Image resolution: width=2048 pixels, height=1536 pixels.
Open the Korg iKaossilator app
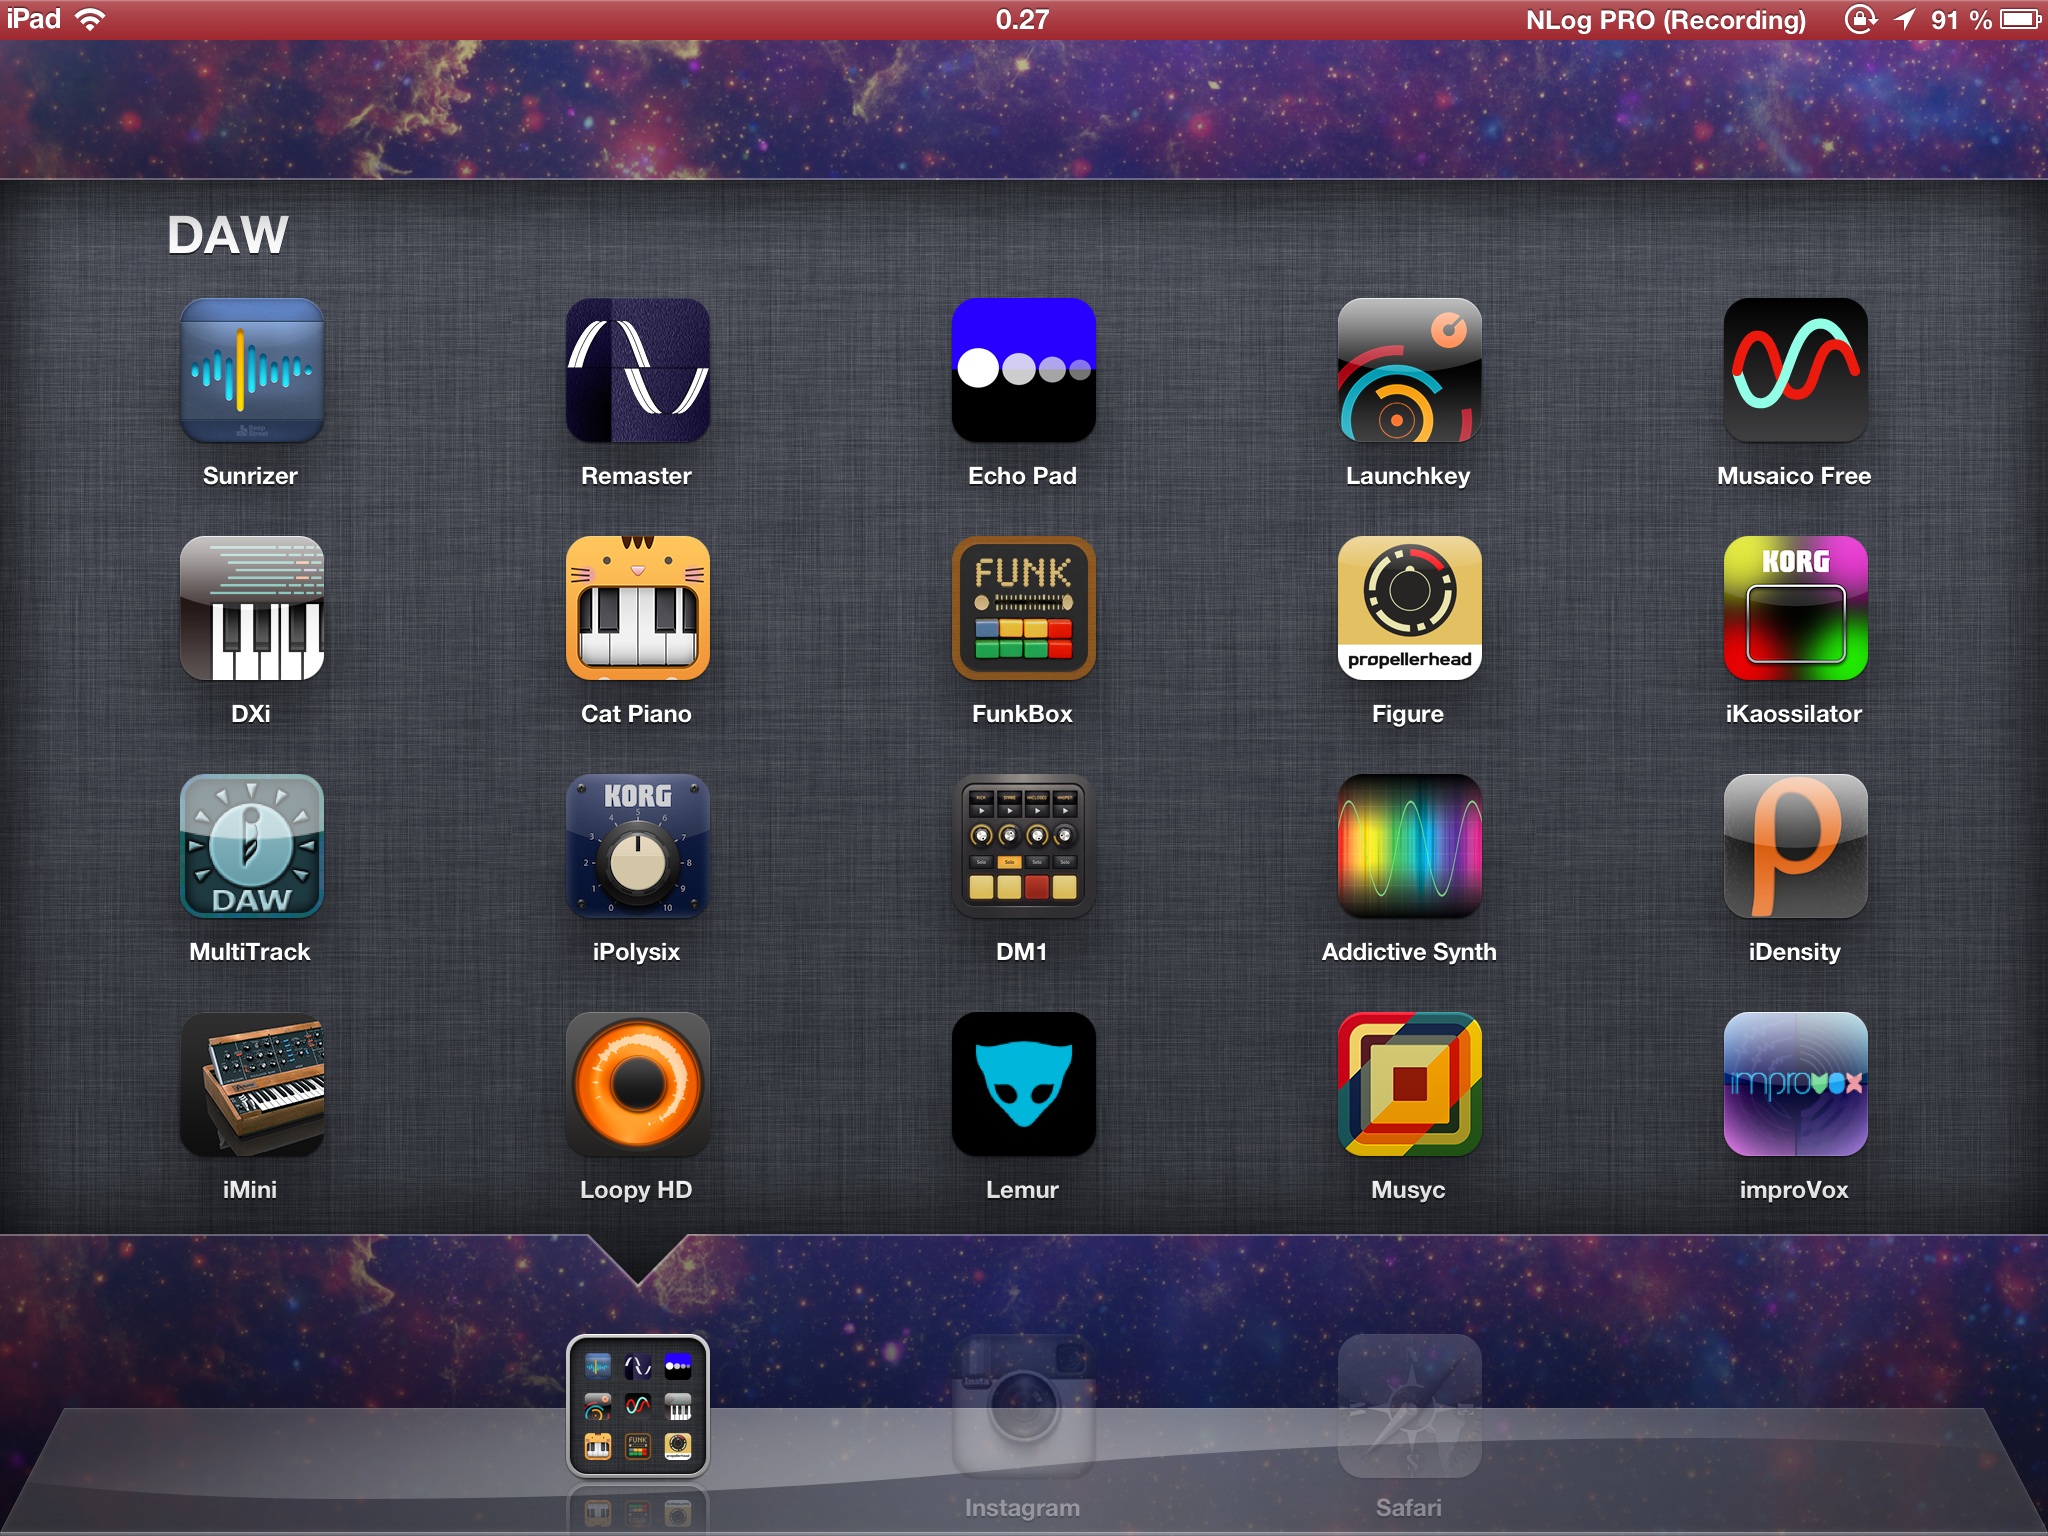pyautogui.click(x=1795, y=608)
